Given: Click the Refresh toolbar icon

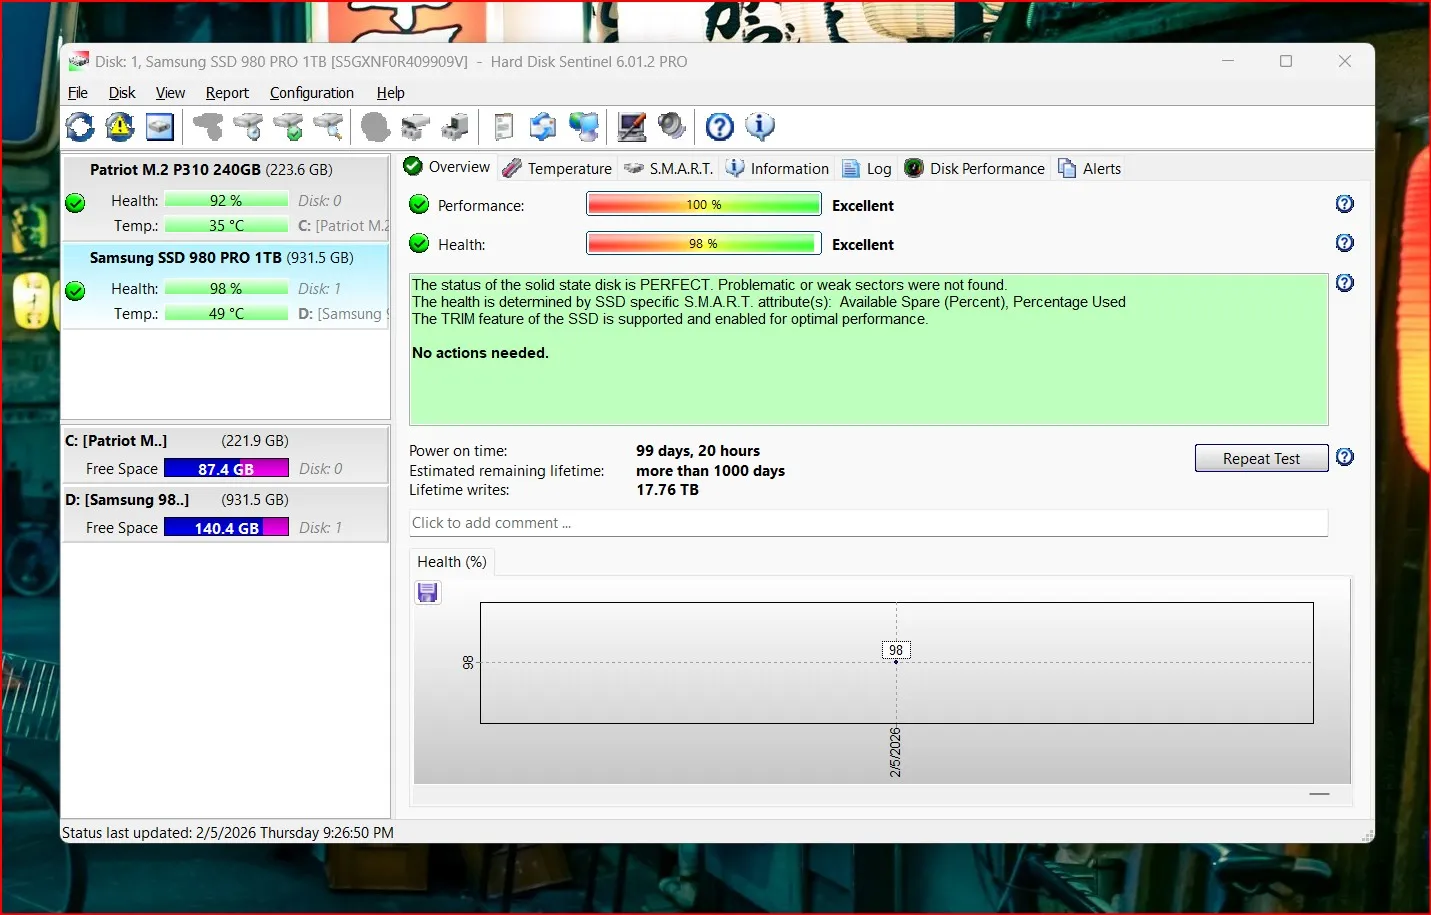Looking at the screenshot, I should 80,127.
